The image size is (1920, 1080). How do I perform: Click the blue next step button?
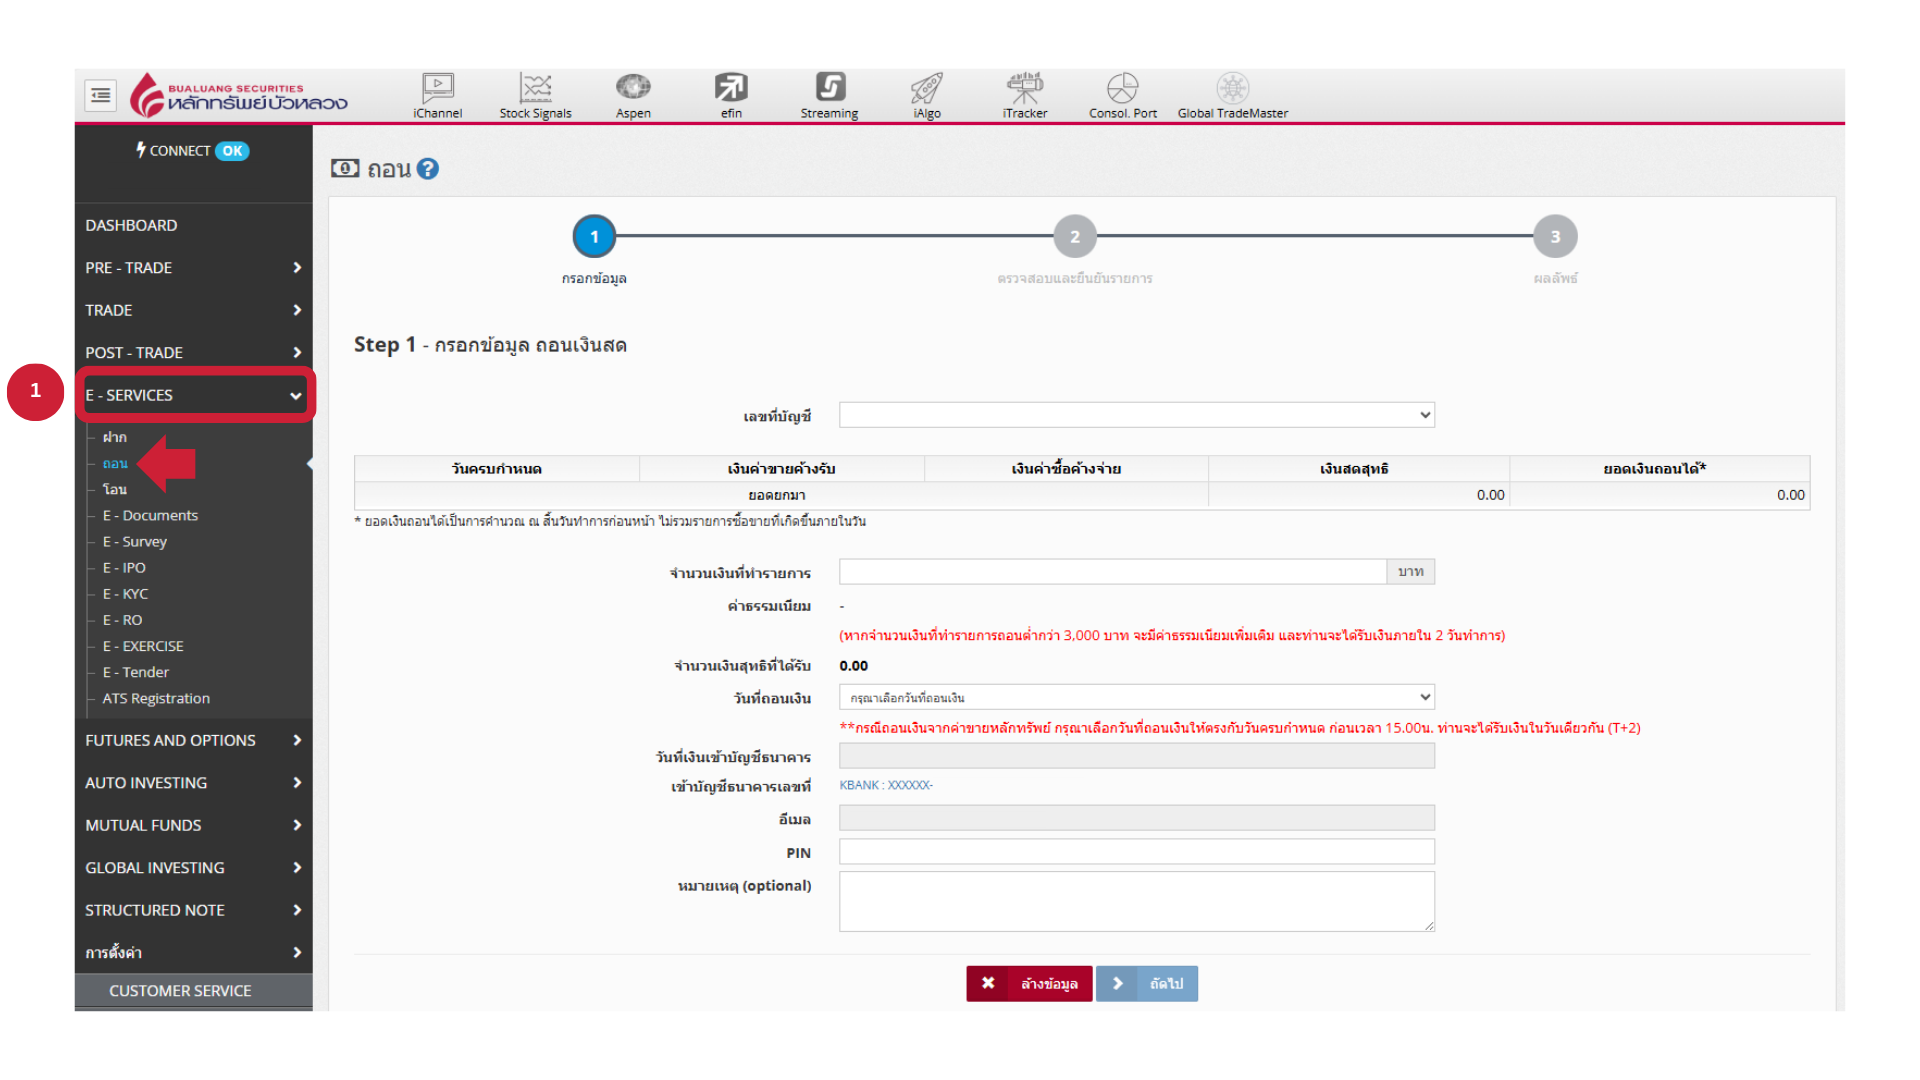click(x=1147, y=983)
